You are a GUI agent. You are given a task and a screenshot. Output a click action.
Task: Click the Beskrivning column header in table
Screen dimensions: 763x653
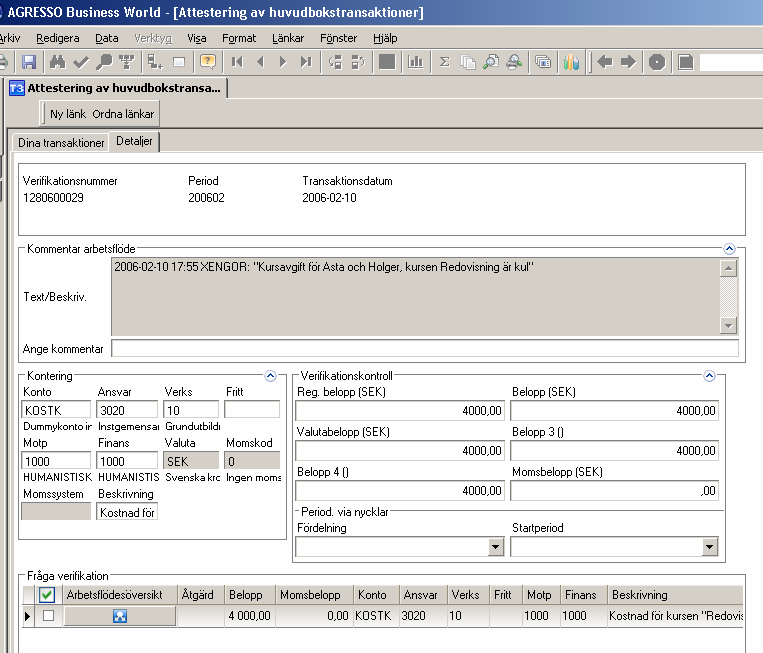click(x=675, y=595)
